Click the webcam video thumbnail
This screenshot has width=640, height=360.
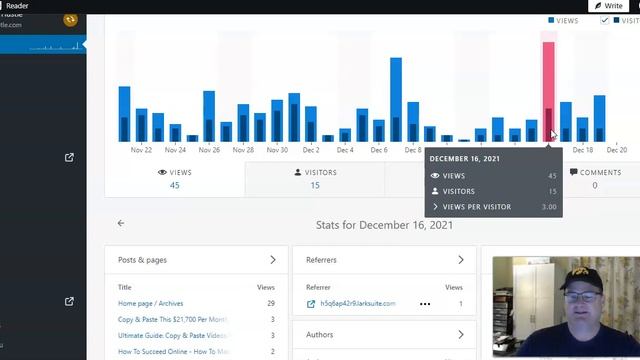tap(566, 307)
